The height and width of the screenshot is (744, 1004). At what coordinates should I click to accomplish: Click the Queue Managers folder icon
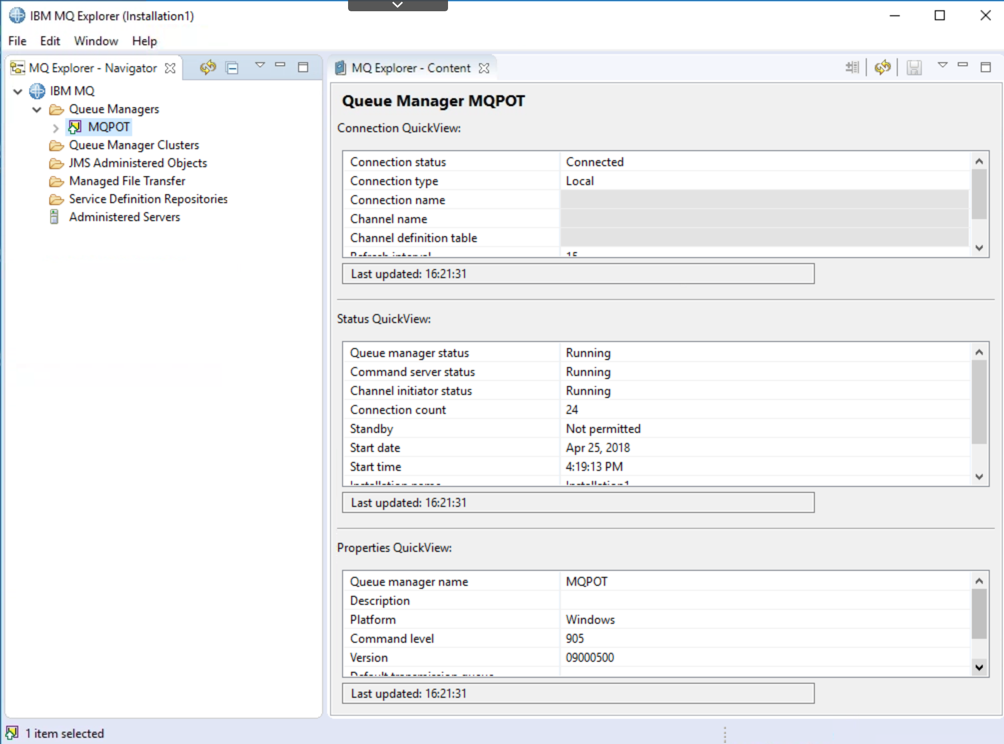[x=56, y=109]
